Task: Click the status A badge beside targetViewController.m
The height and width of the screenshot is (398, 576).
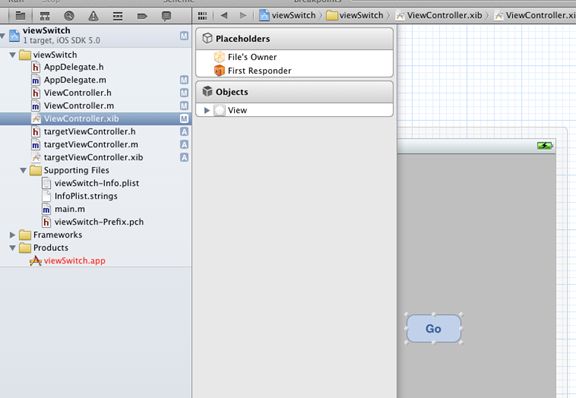Action: coord(184,144)
